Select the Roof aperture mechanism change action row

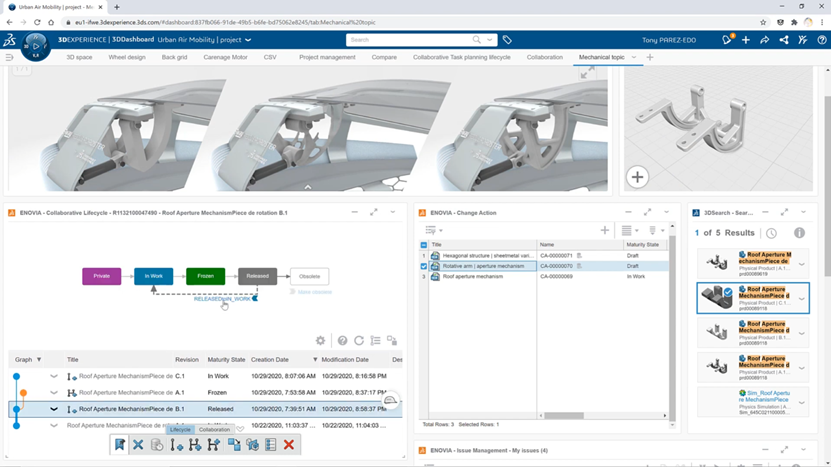543,277
